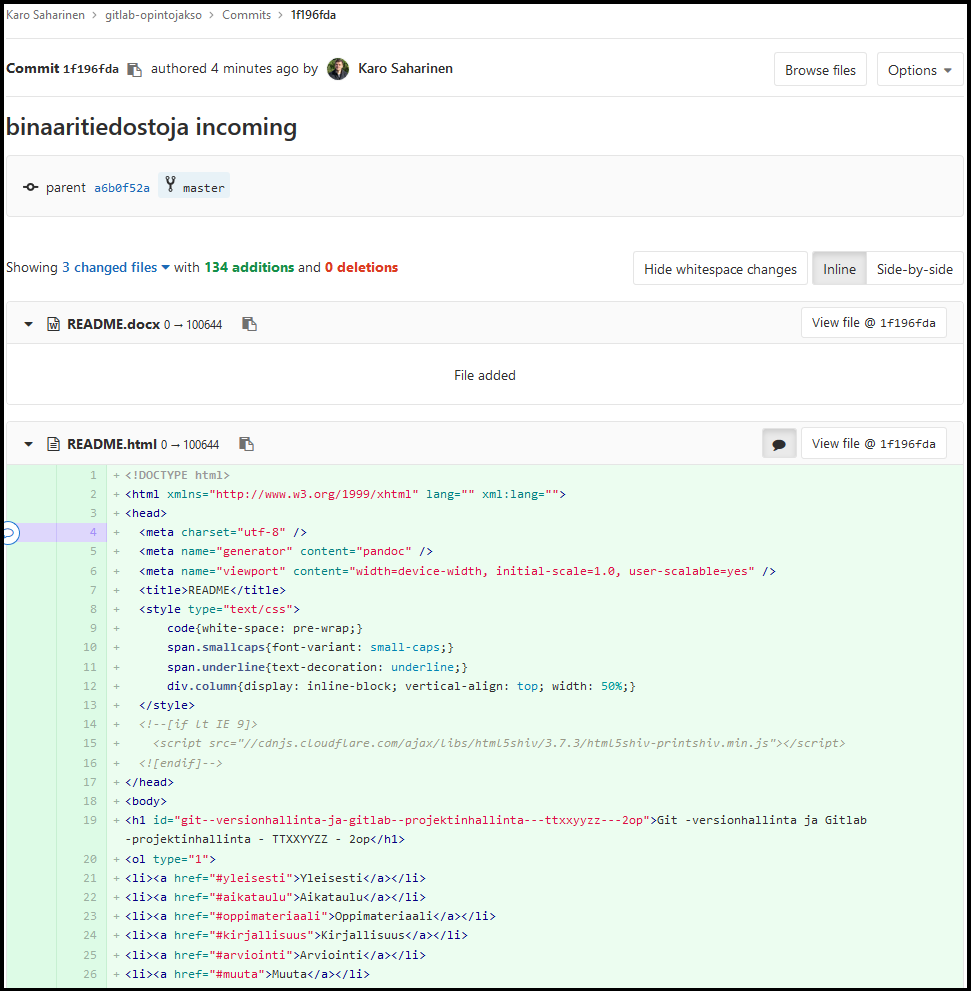The width and height of the screenshot is (971, 991).
Task: Click the file icon beside README.html
Action: tap(54, 444)
